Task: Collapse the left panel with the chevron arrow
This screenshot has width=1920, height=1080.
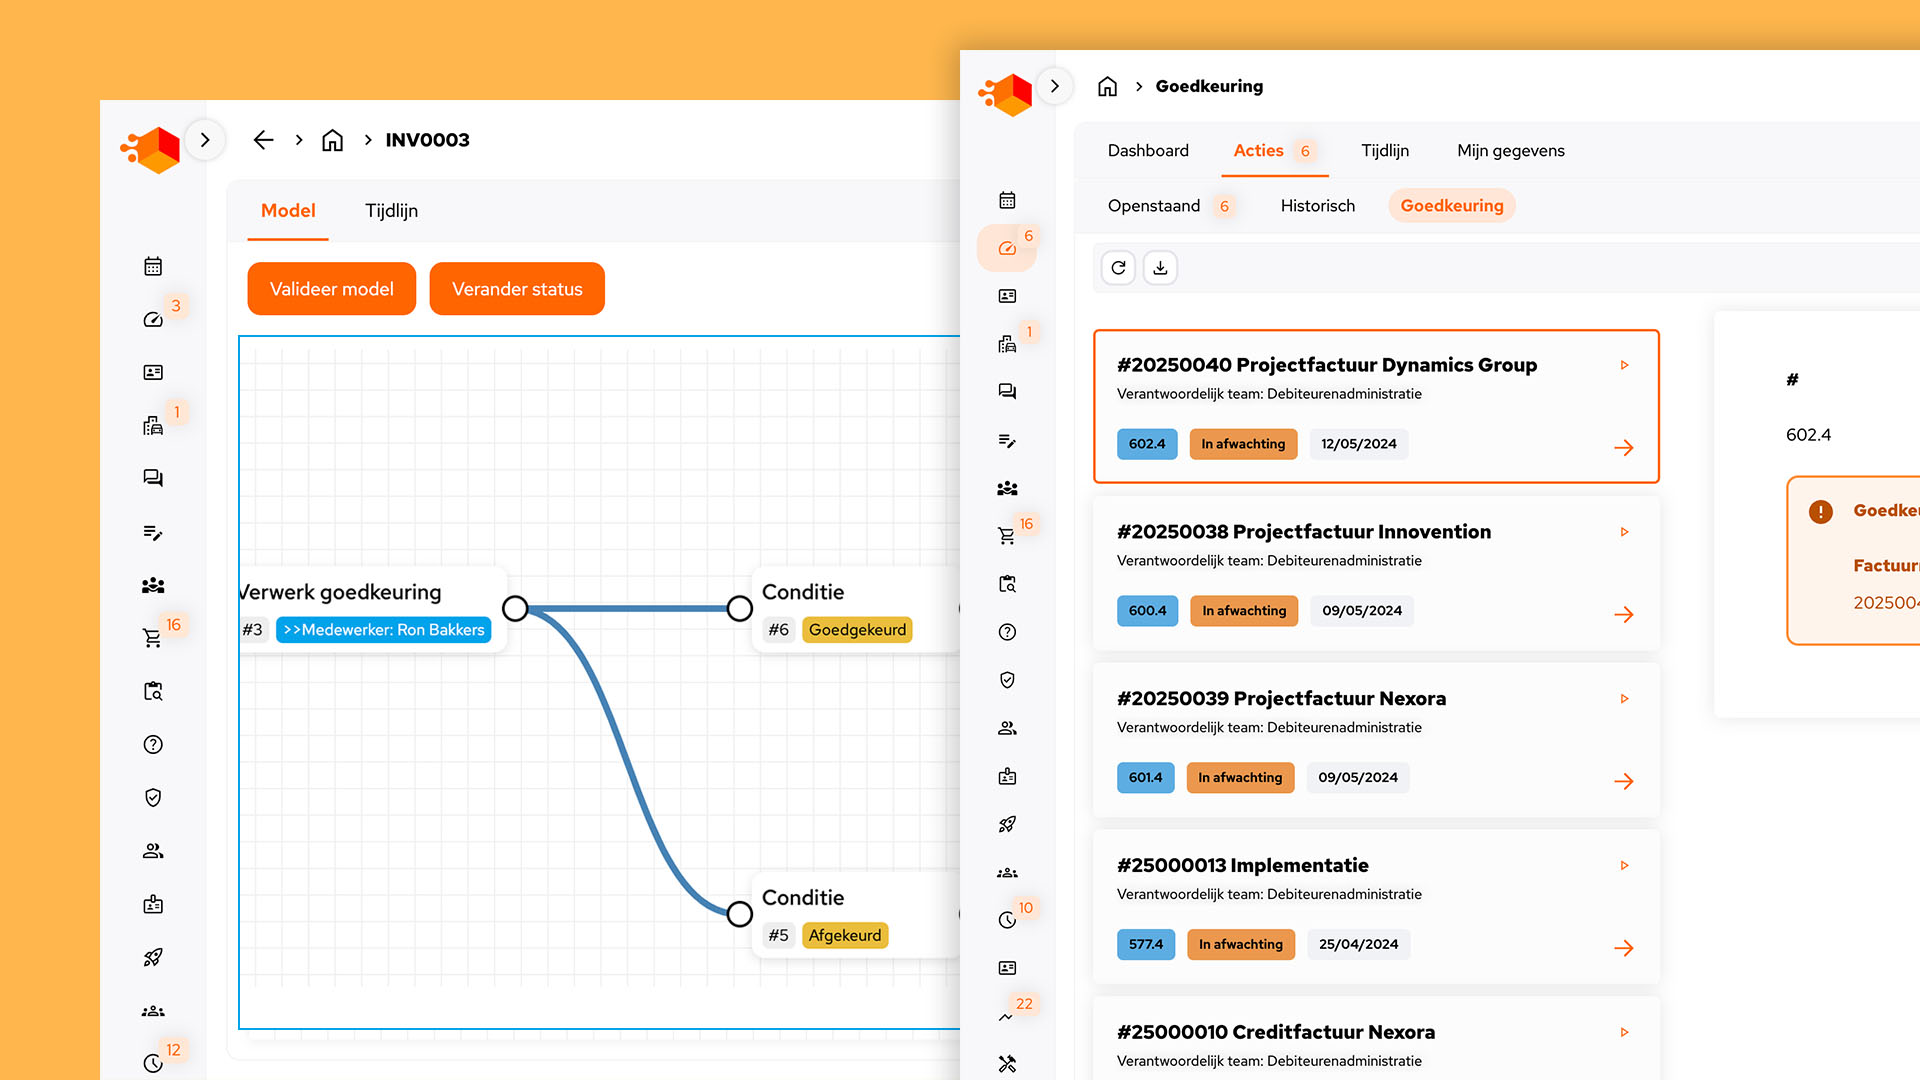Action: (205, 139)
